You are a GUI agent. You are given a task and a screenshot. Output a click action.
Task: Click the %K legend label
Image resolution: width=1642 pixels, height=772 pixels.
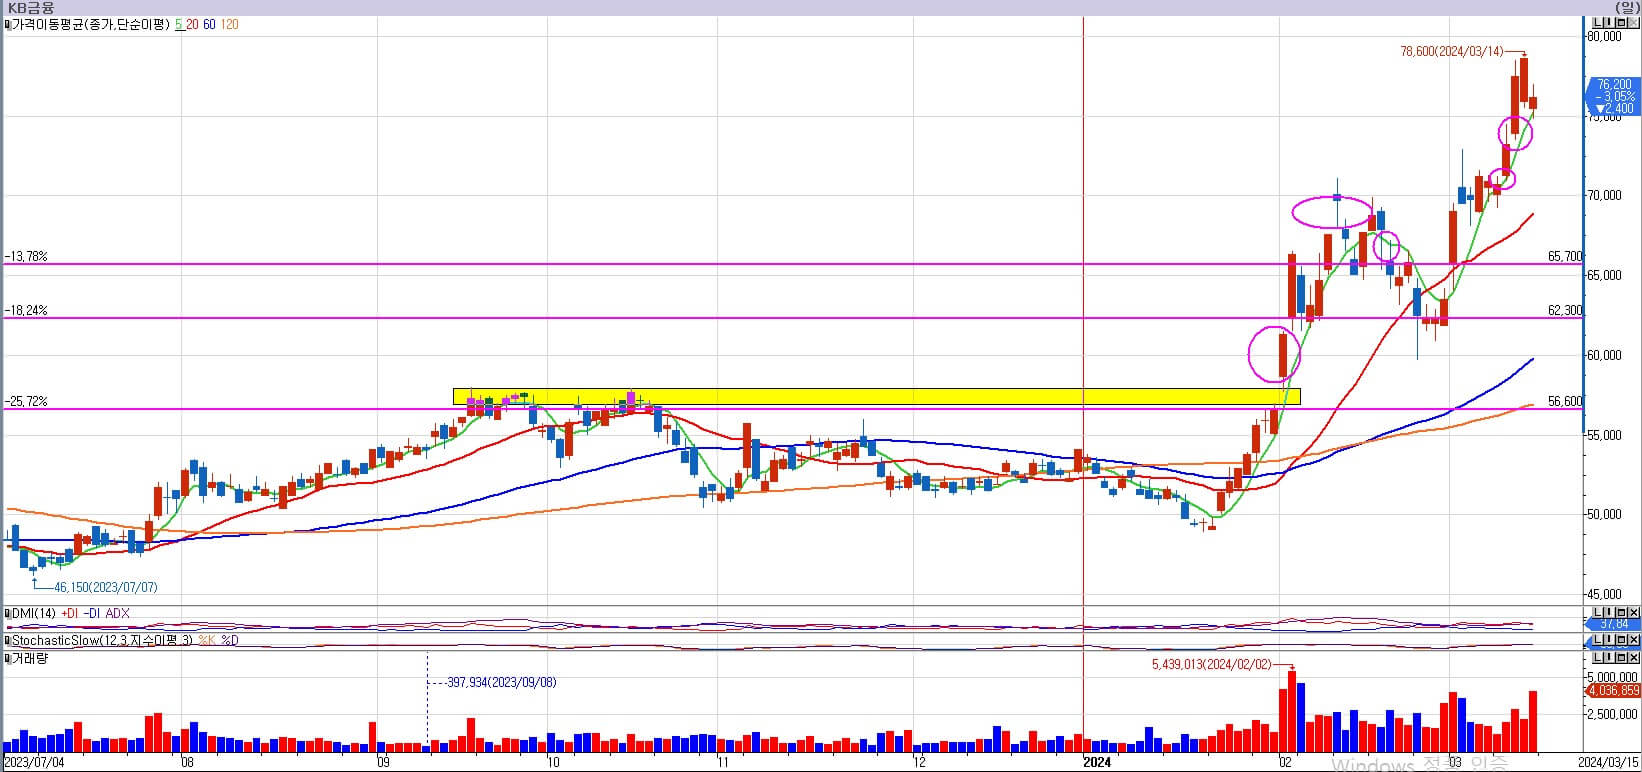[207, 640]
